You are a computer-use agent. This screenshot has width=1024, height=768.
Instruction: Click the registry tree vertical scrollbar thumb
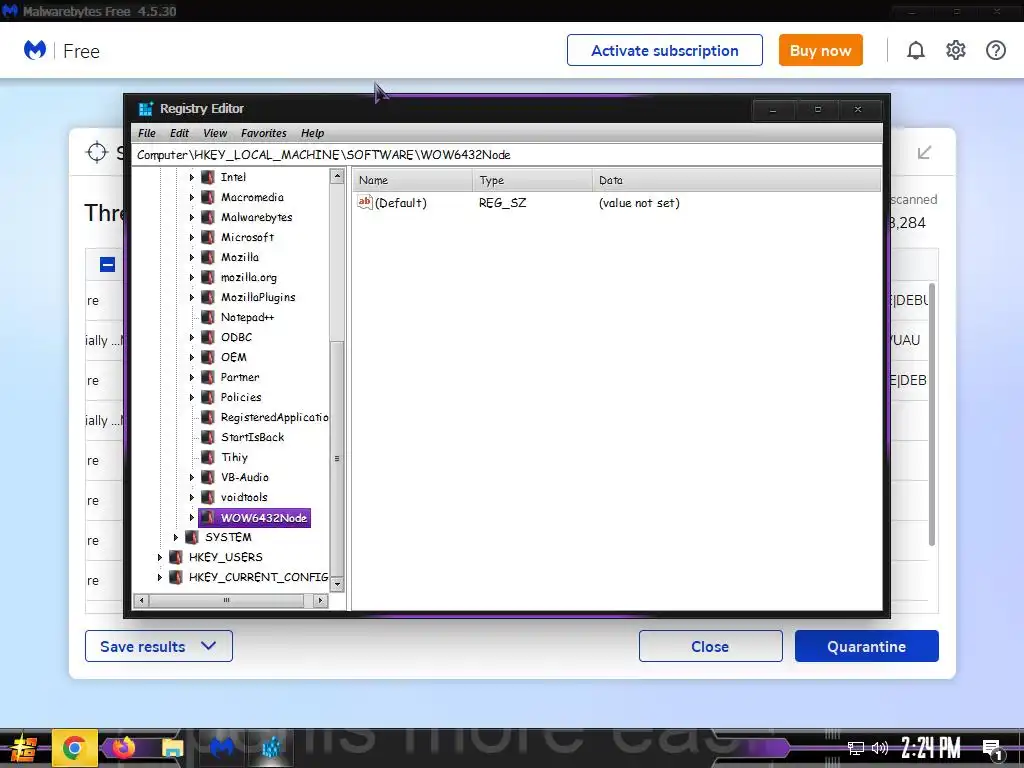tap(337, 457)
